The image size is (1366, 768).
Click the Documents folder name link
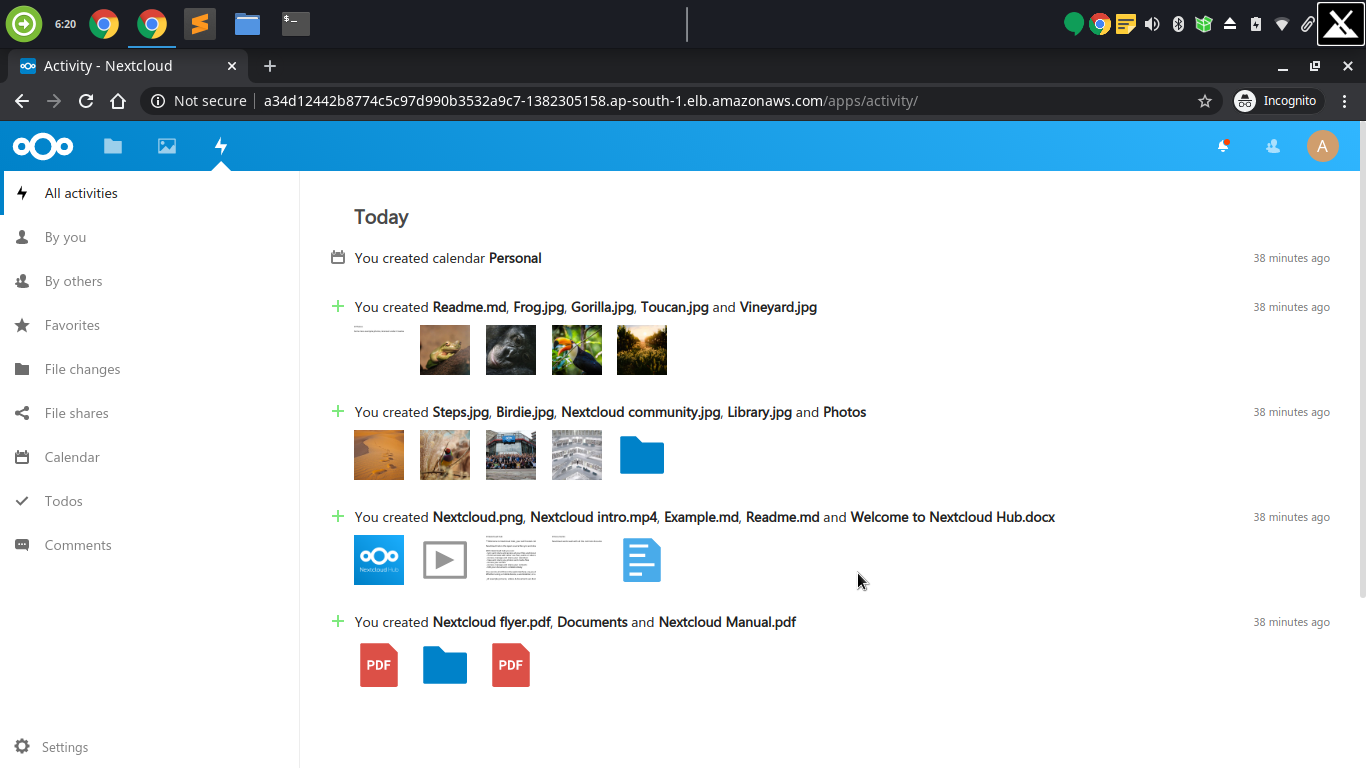[x=592, y=622]
